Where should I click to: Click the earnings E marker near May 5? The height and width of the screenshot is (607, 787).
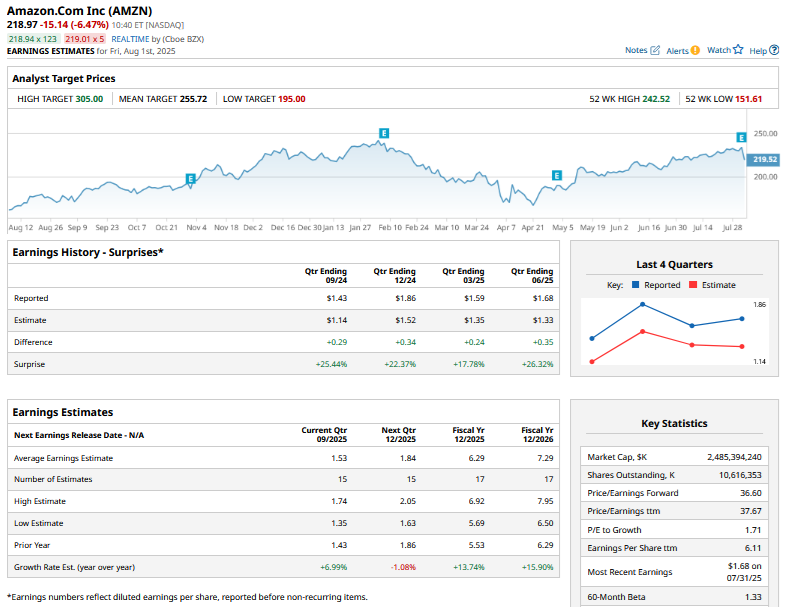557,175
